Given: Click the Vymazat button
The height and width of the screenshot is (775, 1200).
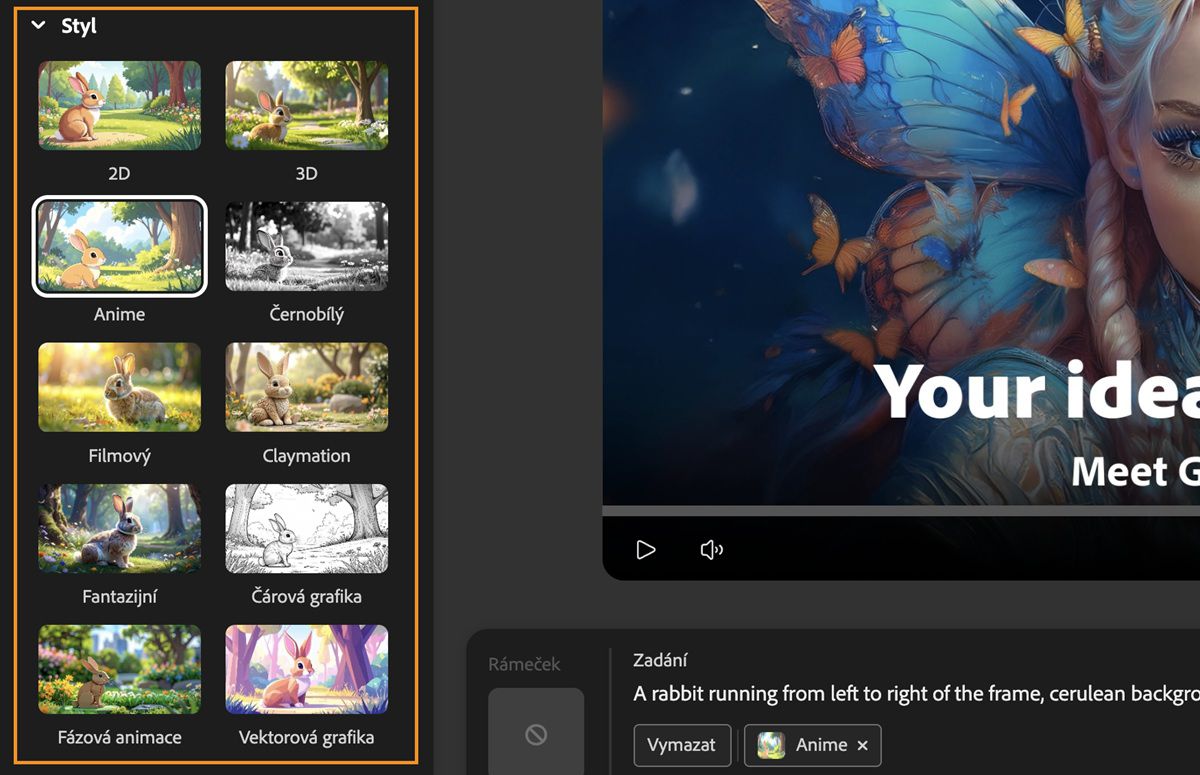Looking at the screenshot, I should pyautogui.click(x=682, y=745).
